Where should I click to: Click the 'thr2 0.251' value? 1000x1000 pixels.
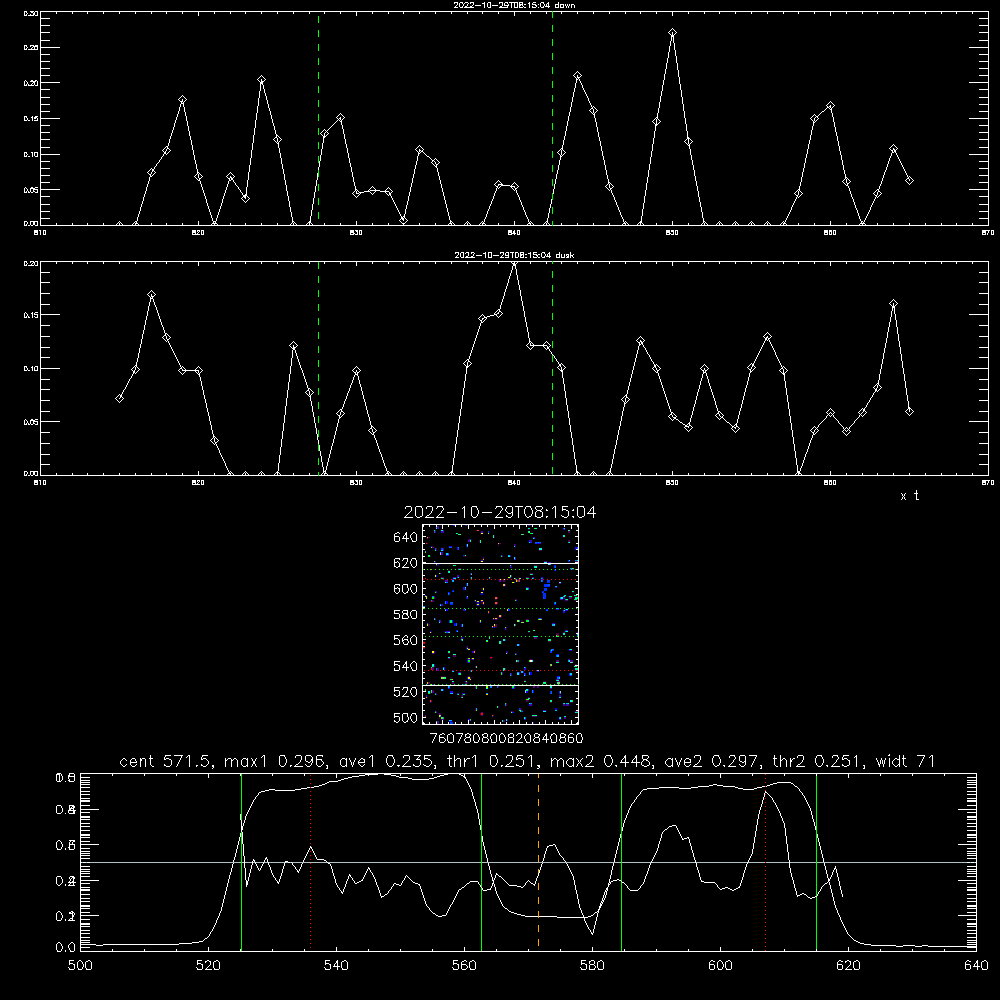818,761
